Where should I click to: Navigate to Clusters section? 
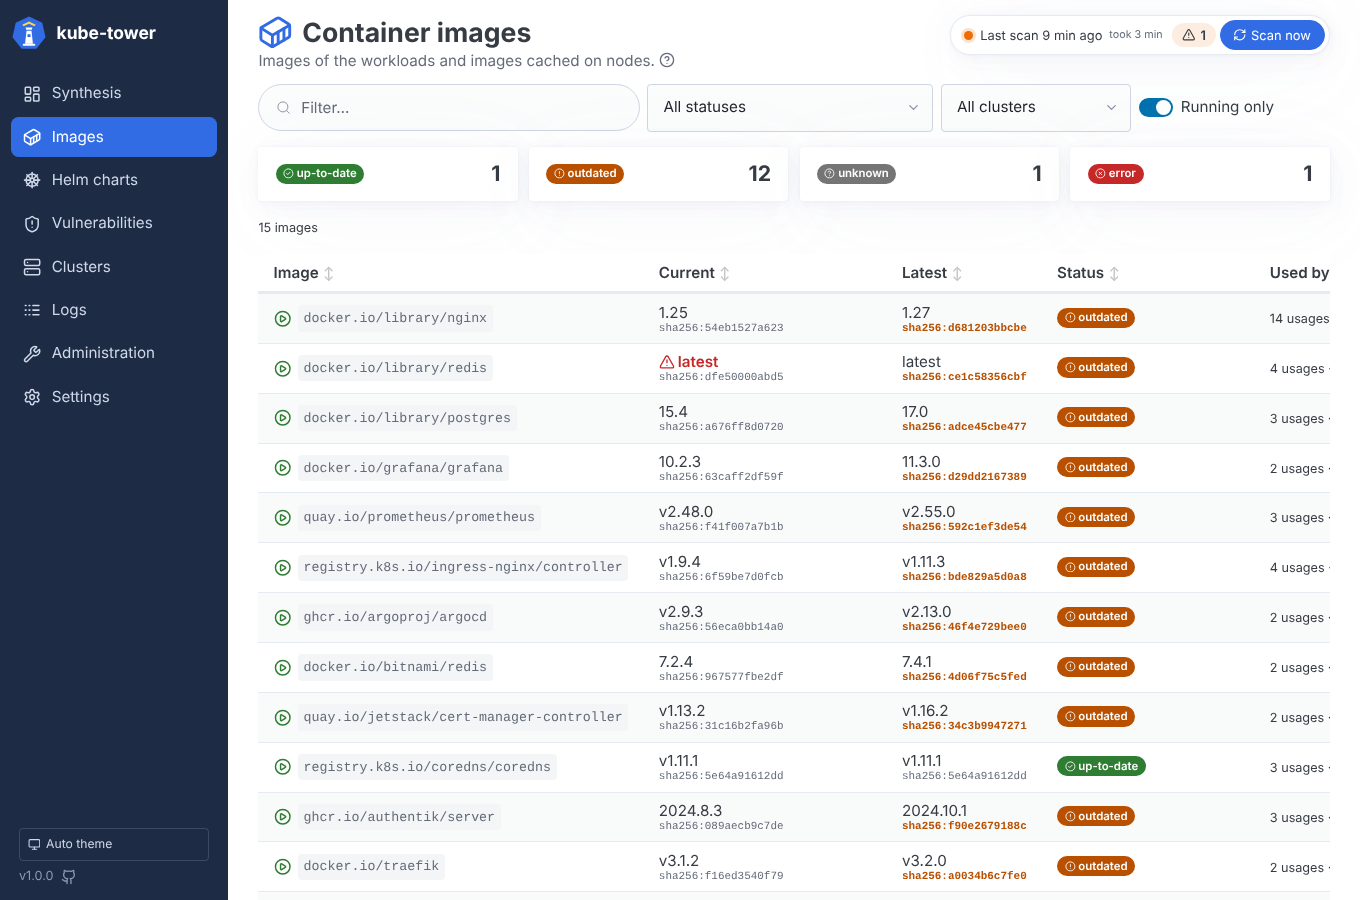[114, 267]
